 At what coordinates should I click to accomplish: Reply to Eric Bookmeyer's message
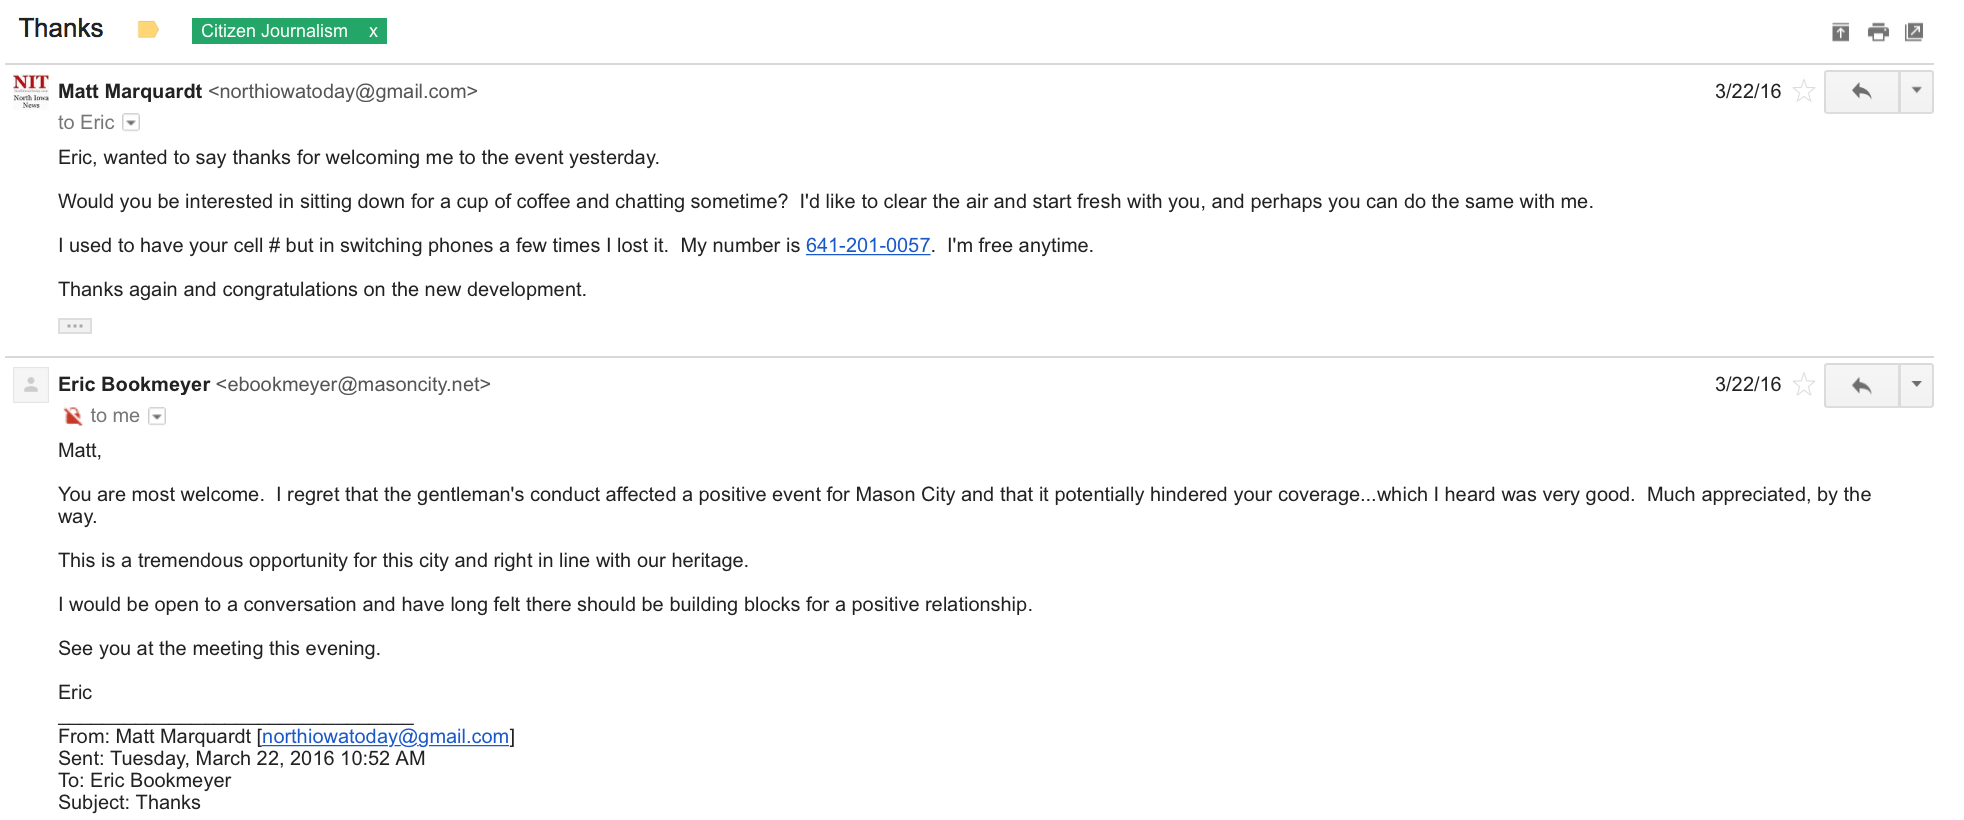pyautogui.click(x=1861, y=385)
